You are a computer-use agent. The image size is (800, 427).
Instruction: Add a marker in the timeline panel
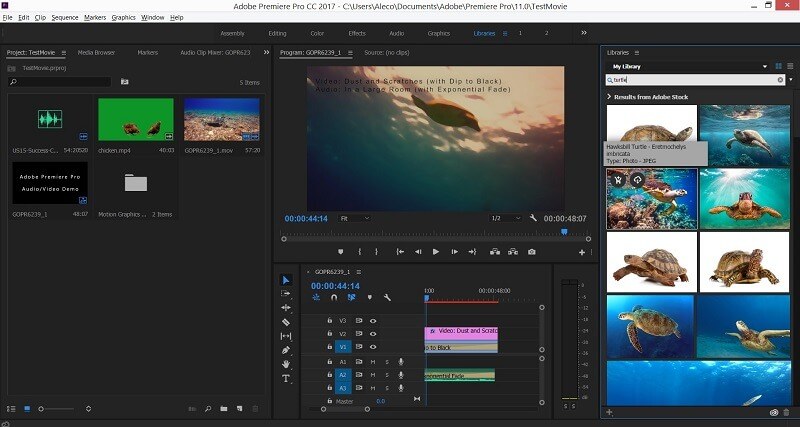click(x=370, y=297)
